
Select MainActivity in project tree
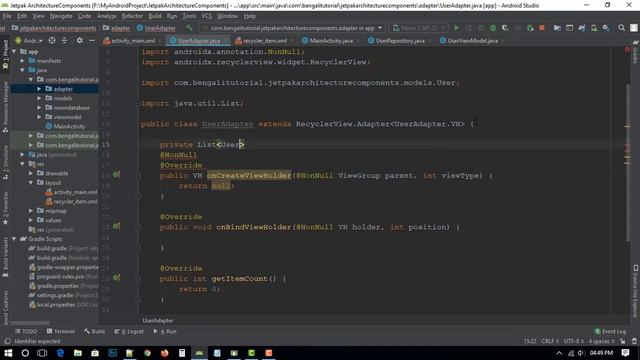coord(65,127)
